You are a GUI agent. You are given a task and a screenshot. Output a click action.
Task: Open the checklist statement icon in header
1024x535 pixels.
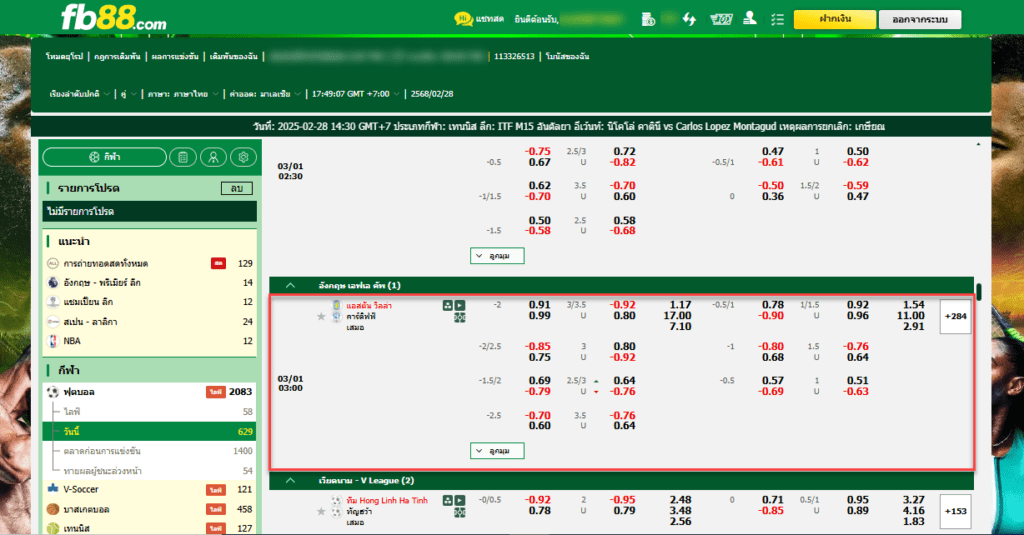tap(777, 20)
